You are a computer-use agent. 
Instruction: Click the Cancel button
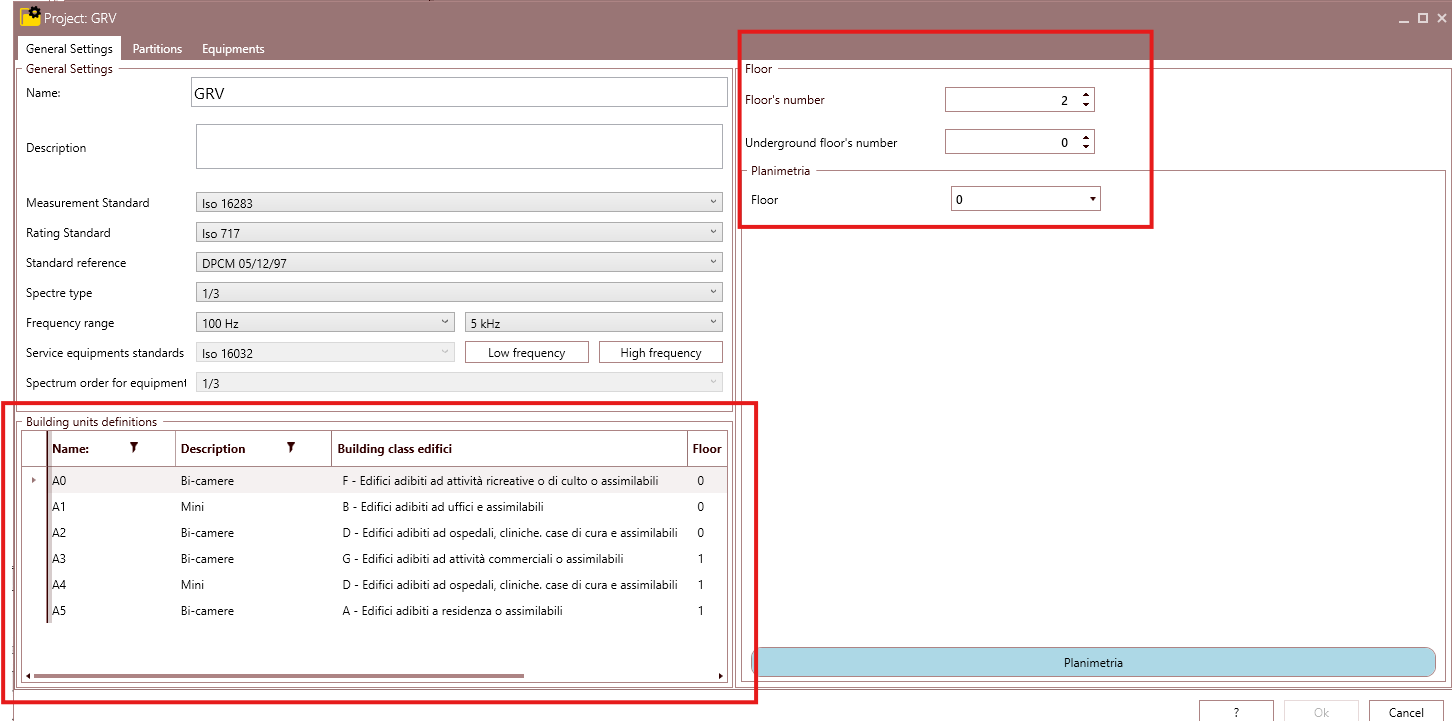click(x=1406, y=712)
